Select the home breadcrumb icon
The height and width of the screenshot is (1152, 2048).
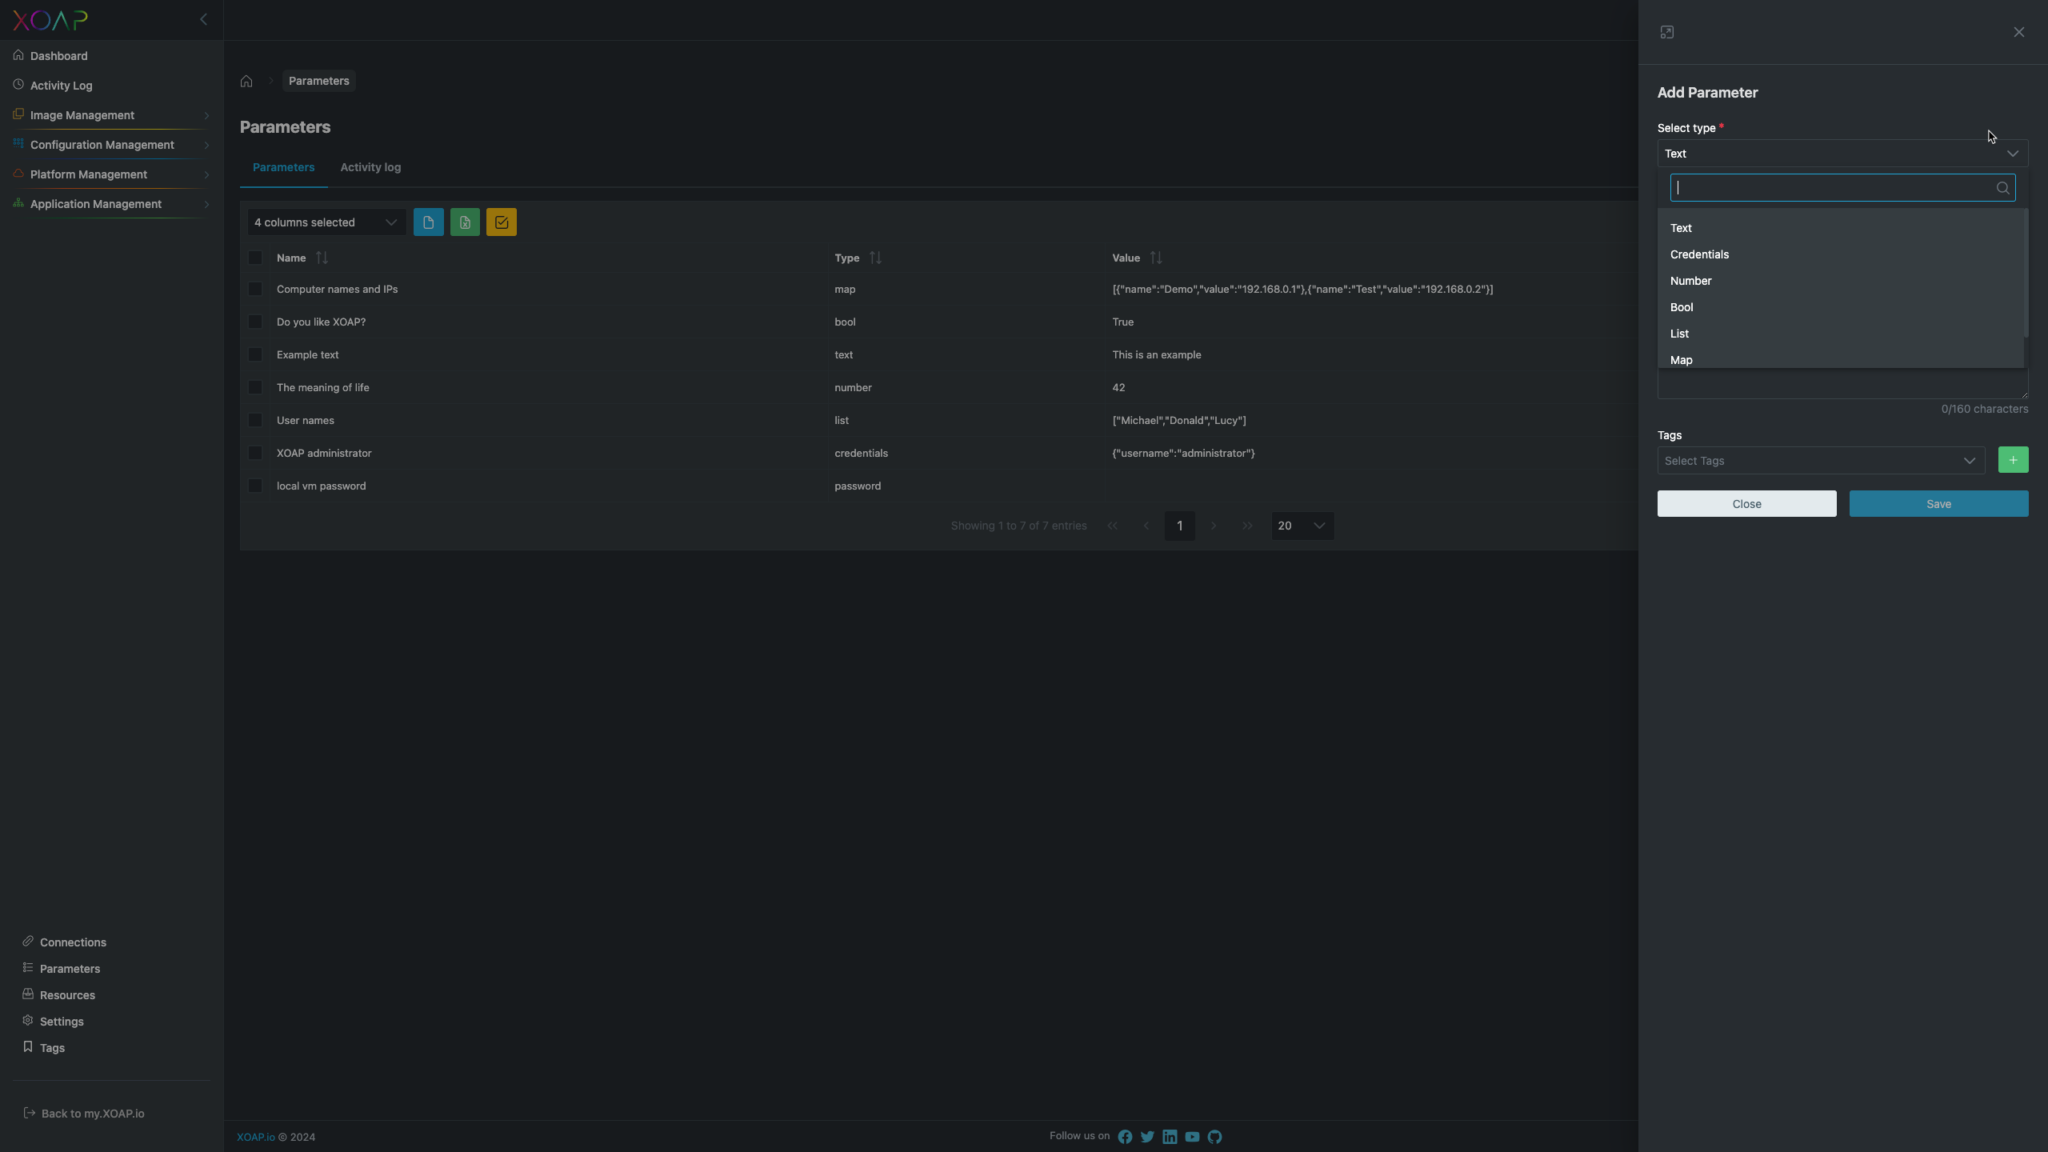(x=246, y=80)
